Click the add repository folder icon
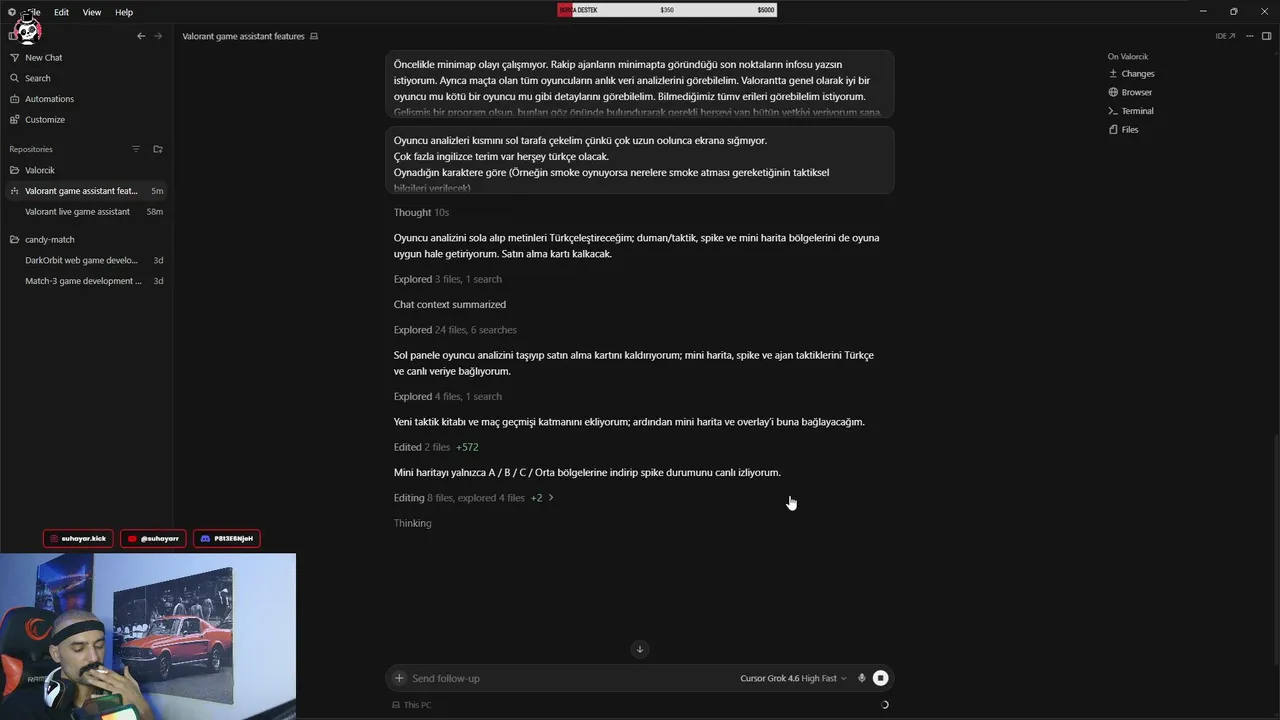Image resolution: width=1280 pixels, height=720 pixels. 157,149
